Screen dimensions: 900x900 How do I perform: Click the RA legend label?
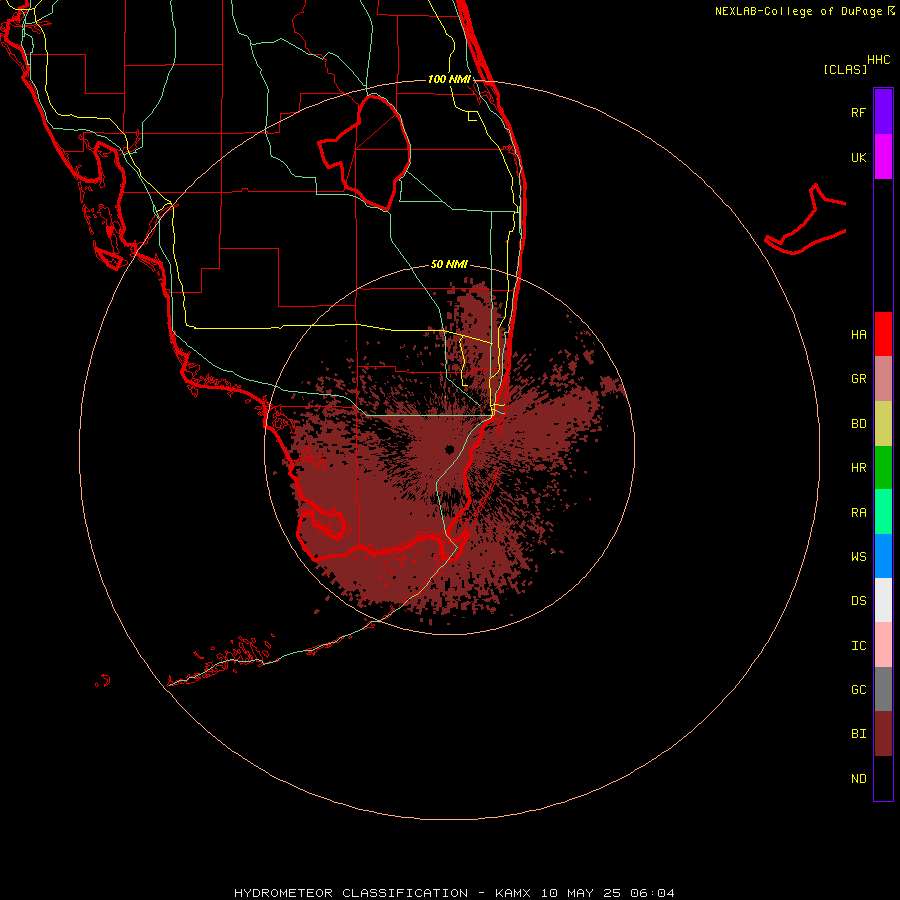(x=858, y=513)
